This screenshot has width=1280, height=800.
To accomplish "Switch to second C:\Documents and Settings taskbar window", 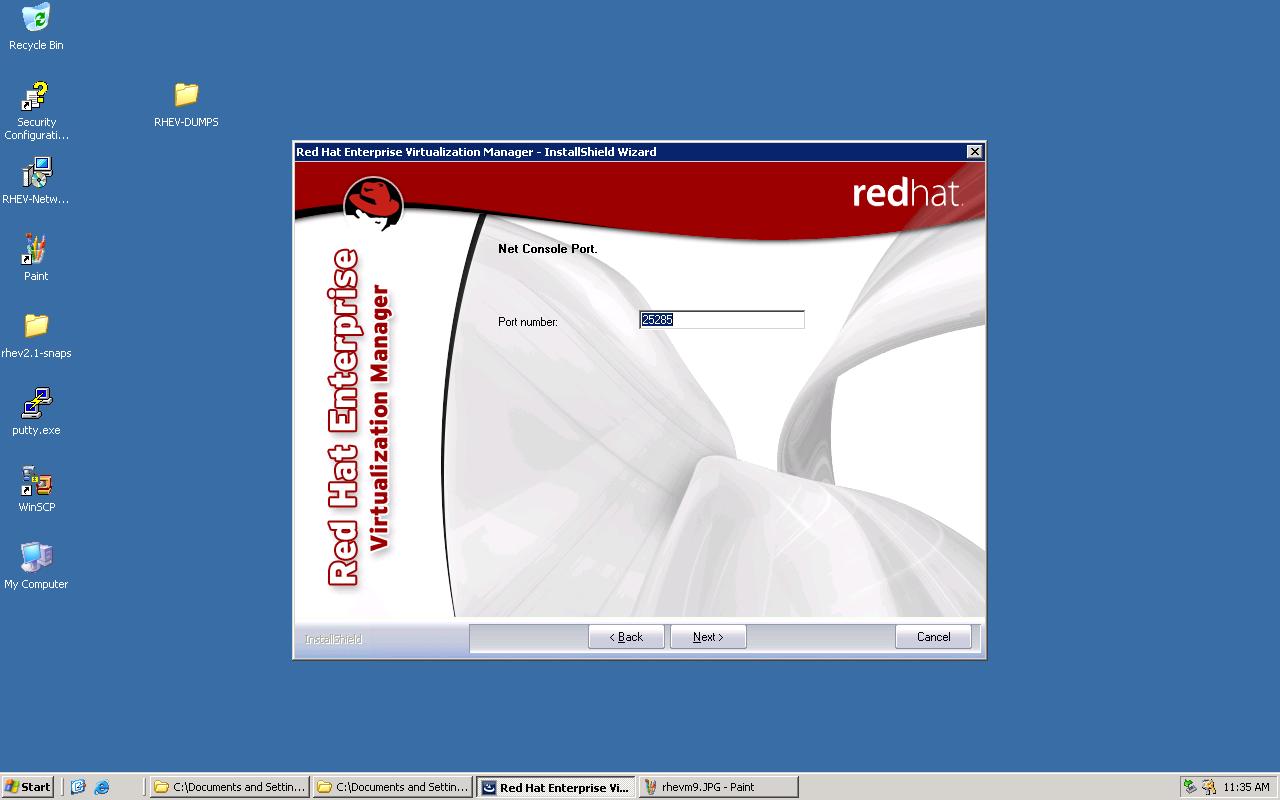I will [x=392, y=787].
